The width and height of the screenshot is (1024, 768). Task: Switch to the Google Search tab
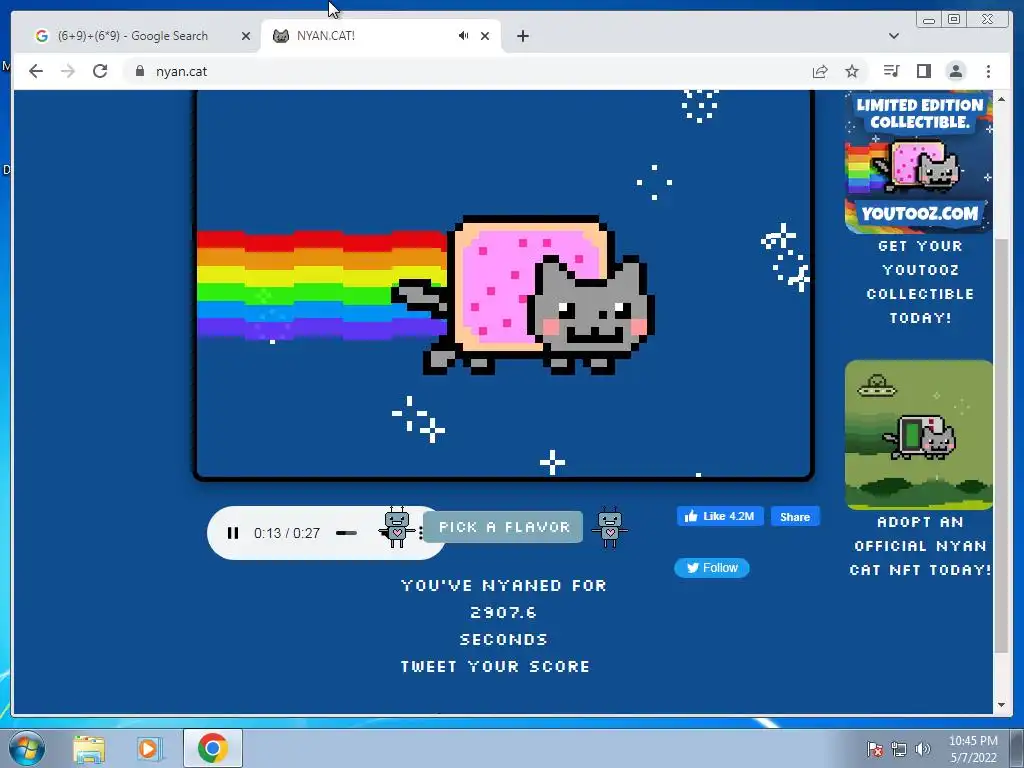pos(133,36)
